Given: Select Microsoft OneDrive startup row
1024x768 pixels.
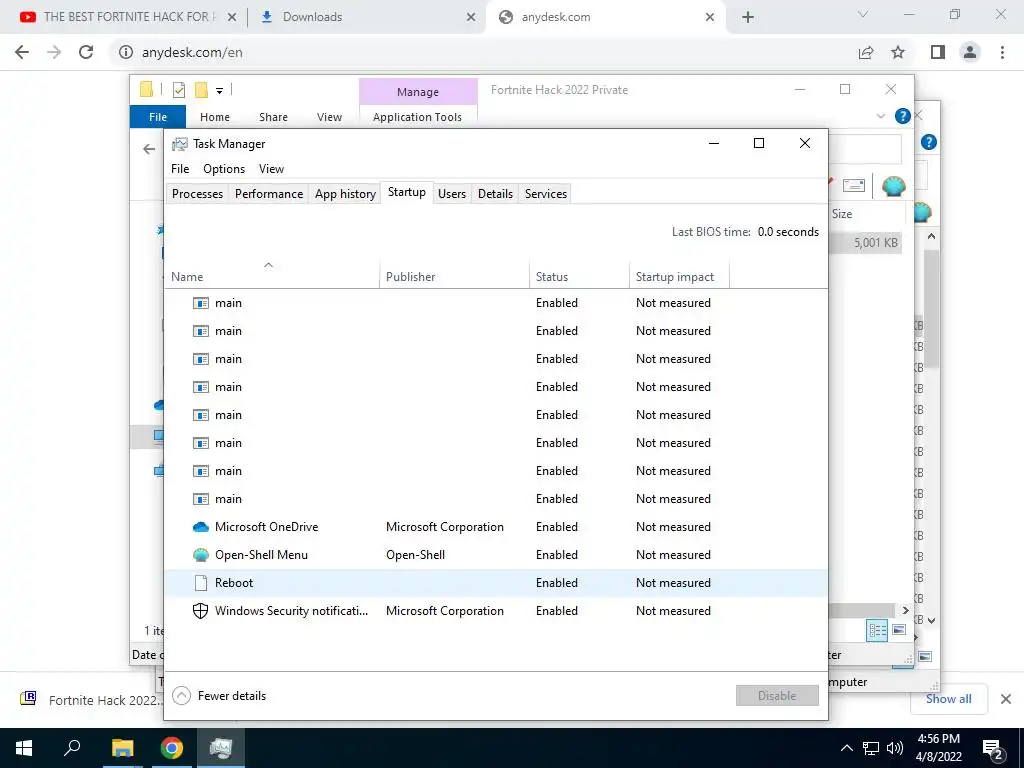Looking at the screenshot, I should click(x=496, y=527).
